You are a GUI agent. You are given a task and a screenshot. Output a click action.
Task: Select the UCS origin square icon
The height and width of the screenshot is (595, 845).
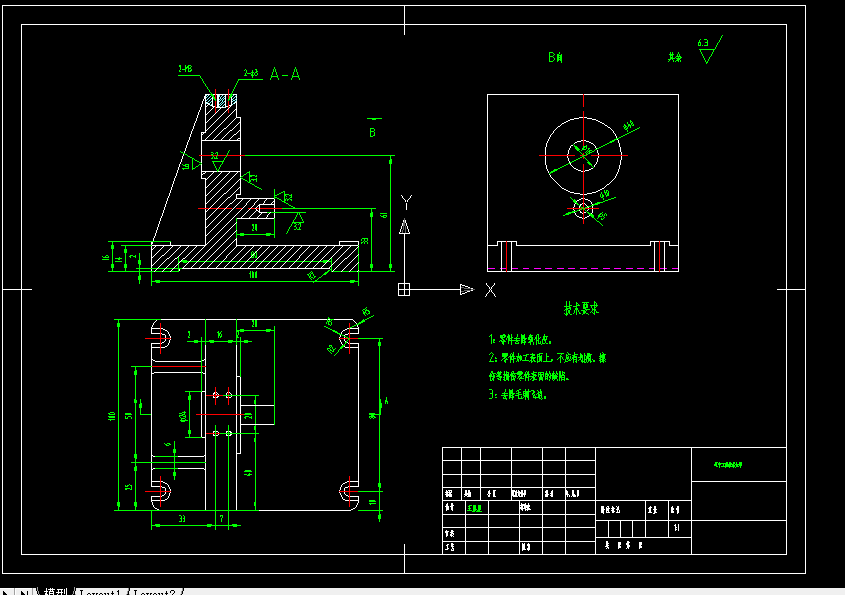[404, 289]
